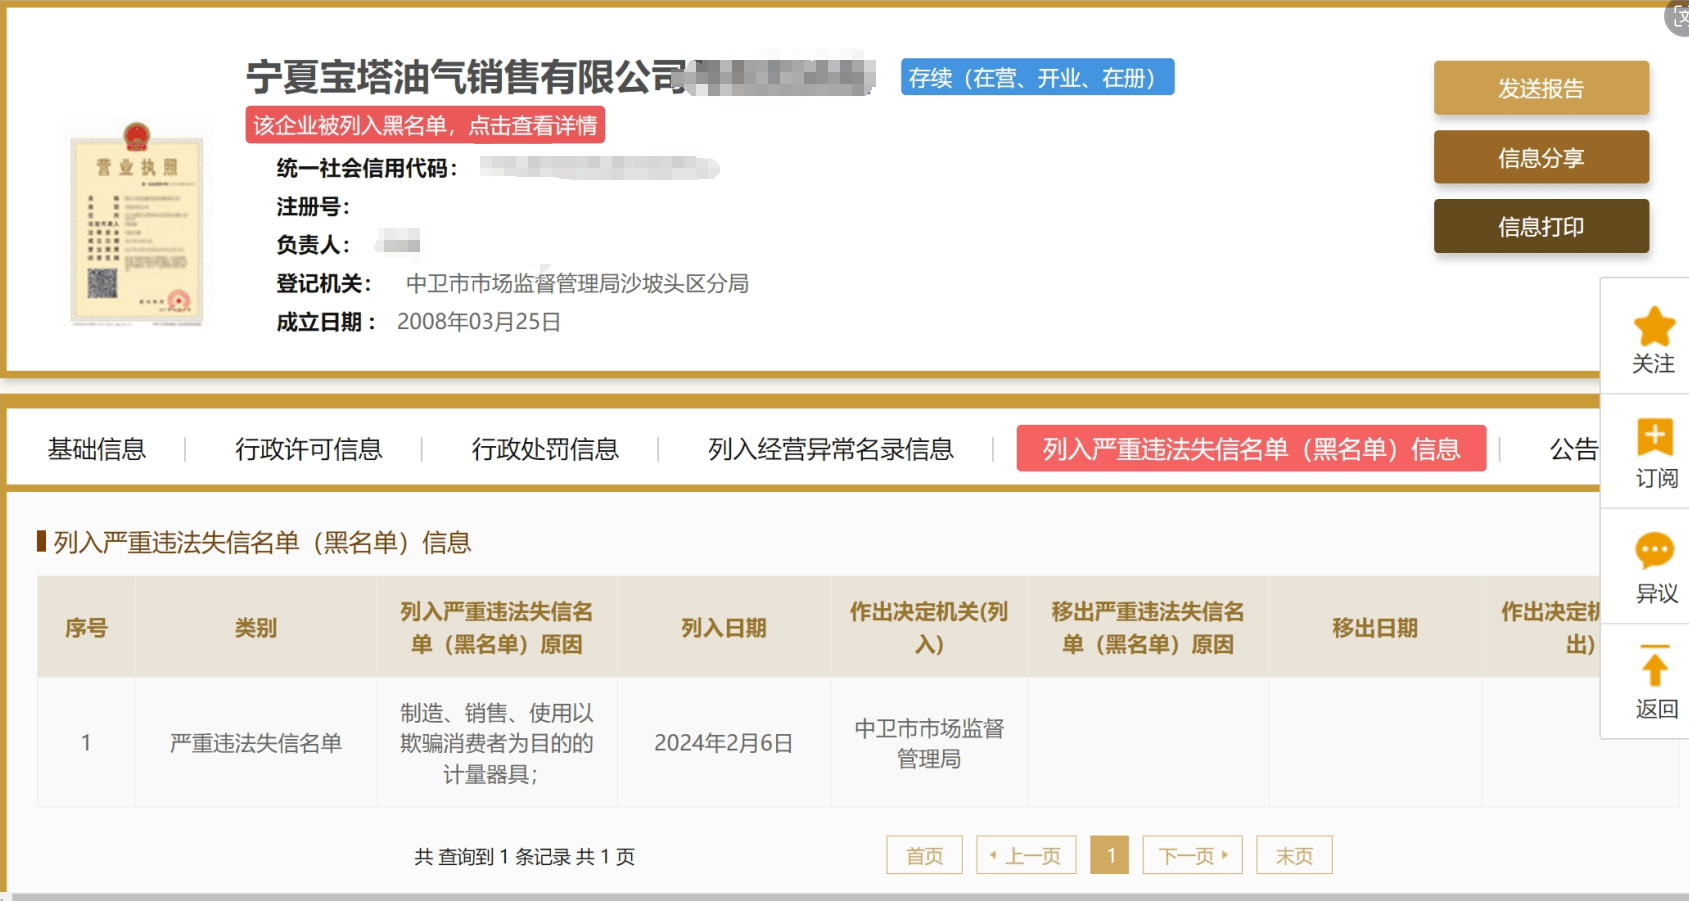Screen dimensions: 1689x901
Task: Click the 列入严重违法失信名单（黑名单）原因 header
Action: [497, 627]
